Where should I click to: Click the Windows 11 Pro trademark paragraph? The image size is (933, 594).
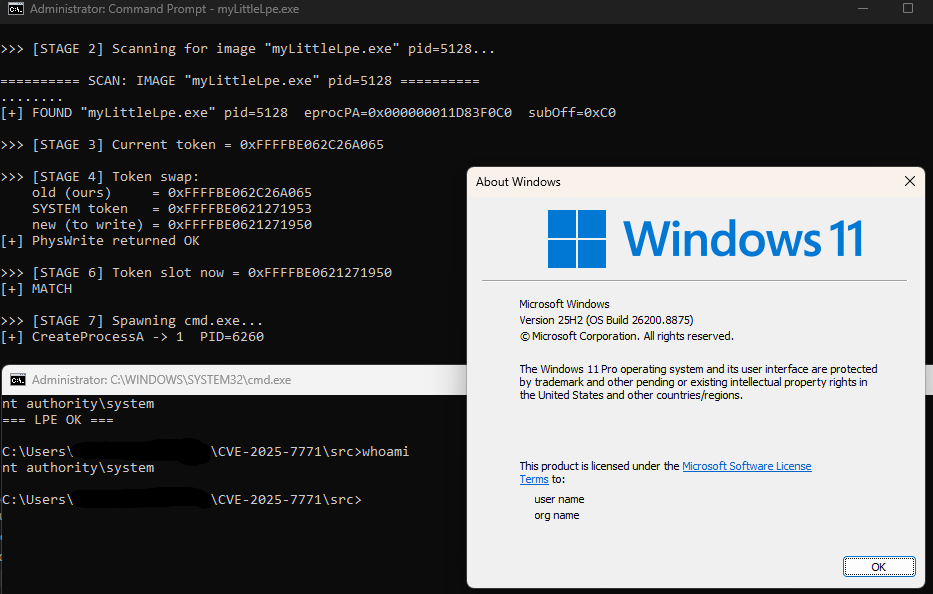point(699,382)
